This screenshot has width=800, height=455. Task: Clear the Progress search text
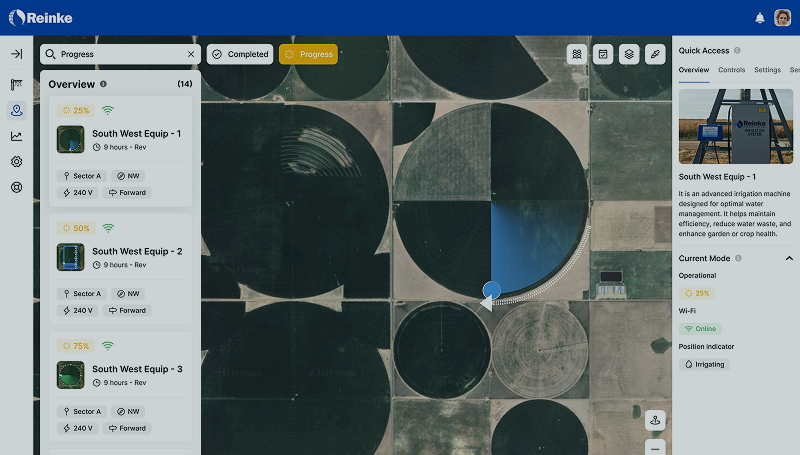pyautogui.click(x=191, y=54)
